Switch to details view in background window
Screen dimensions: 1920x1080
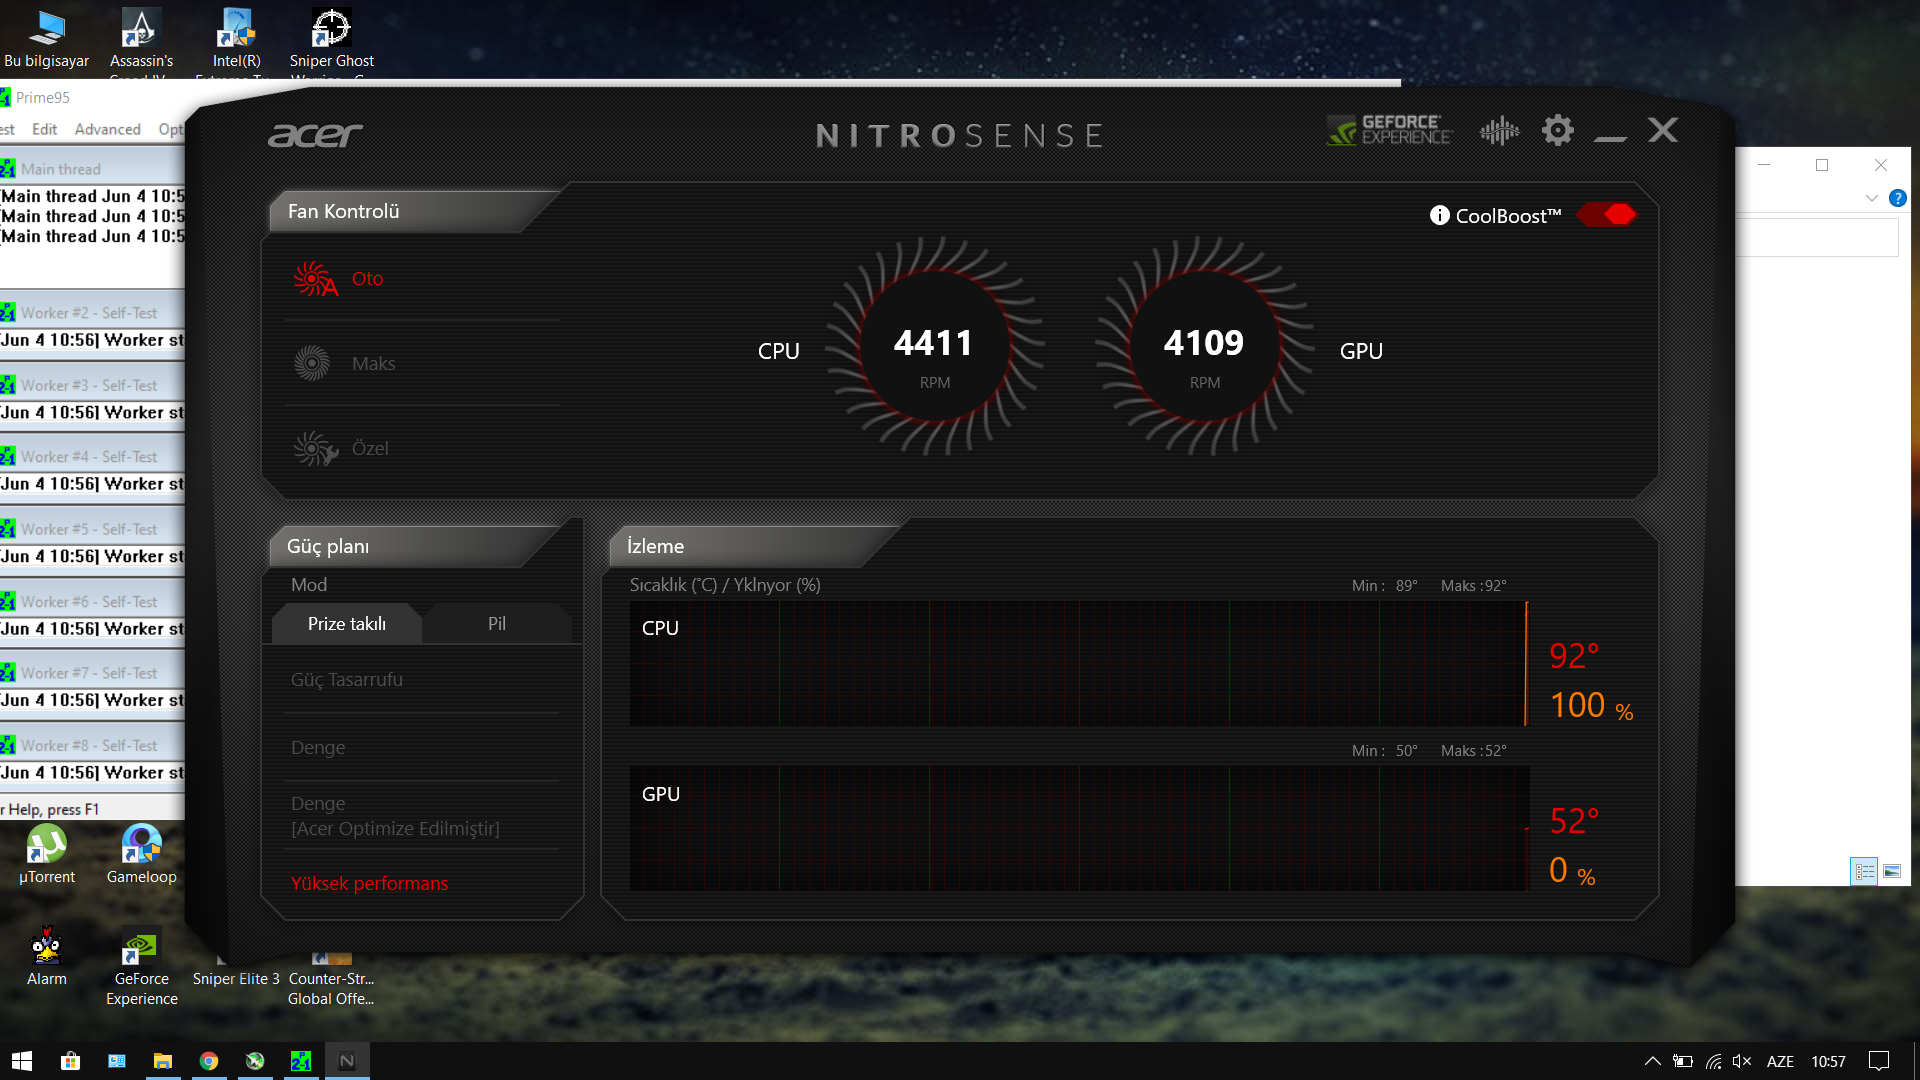coord(1864,871)
